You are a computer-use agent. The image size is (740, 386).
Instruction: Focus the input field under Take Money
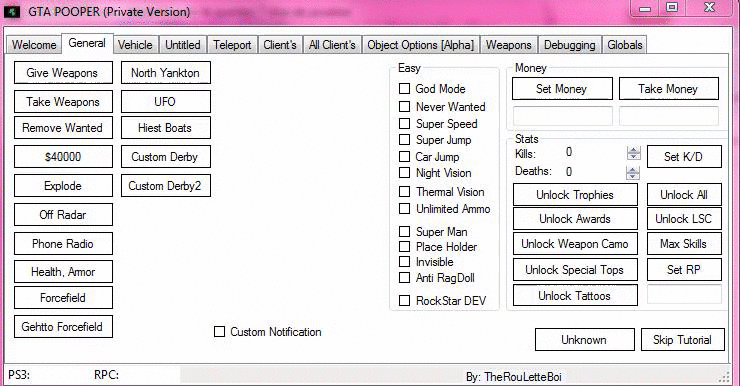669,116
